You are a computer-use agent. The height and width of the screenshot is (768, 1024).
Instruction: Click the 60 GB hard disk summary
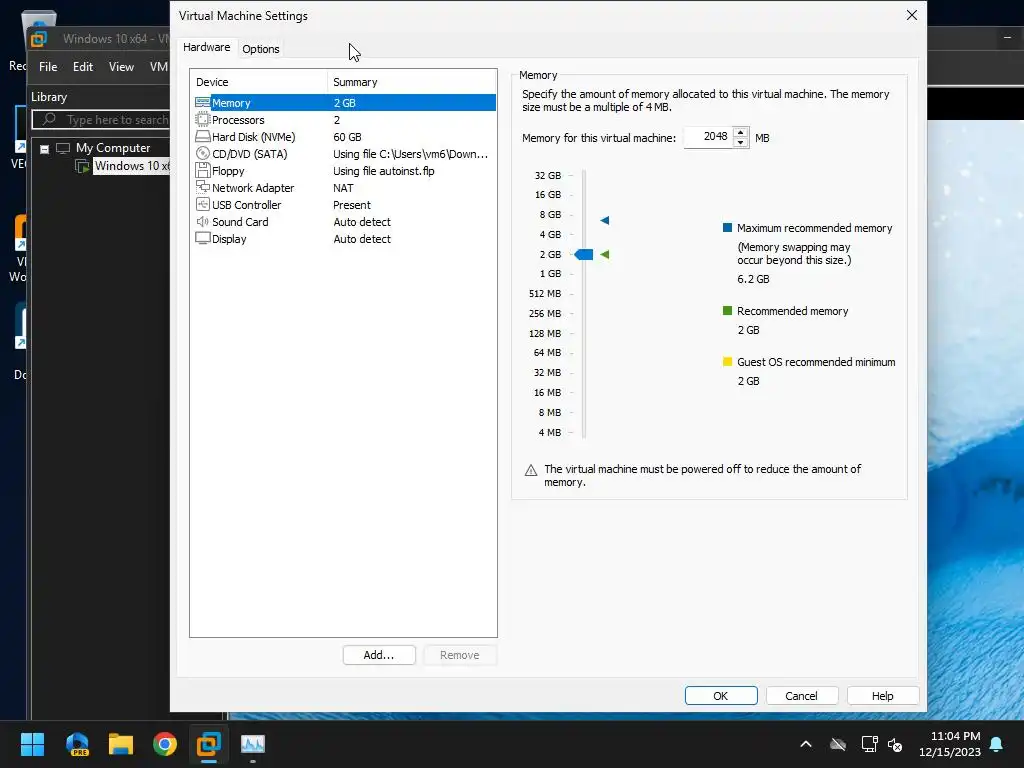pyautogui.click(x=347, y=136)
